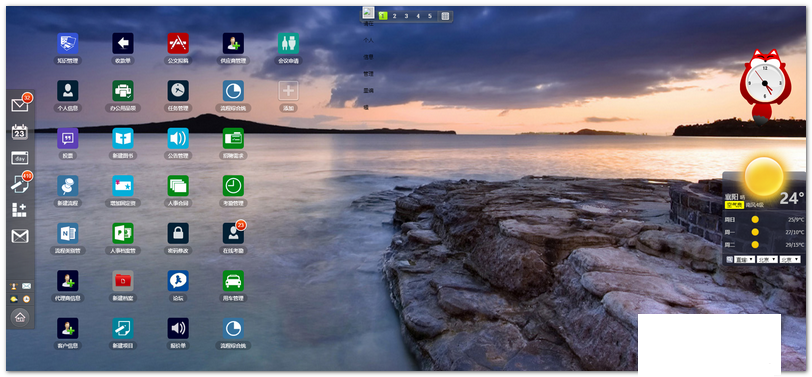Image resolution: width=812 pixels, height=377 pixels.
Task: Select the 周二 forecast row
Action: [764, 244]
